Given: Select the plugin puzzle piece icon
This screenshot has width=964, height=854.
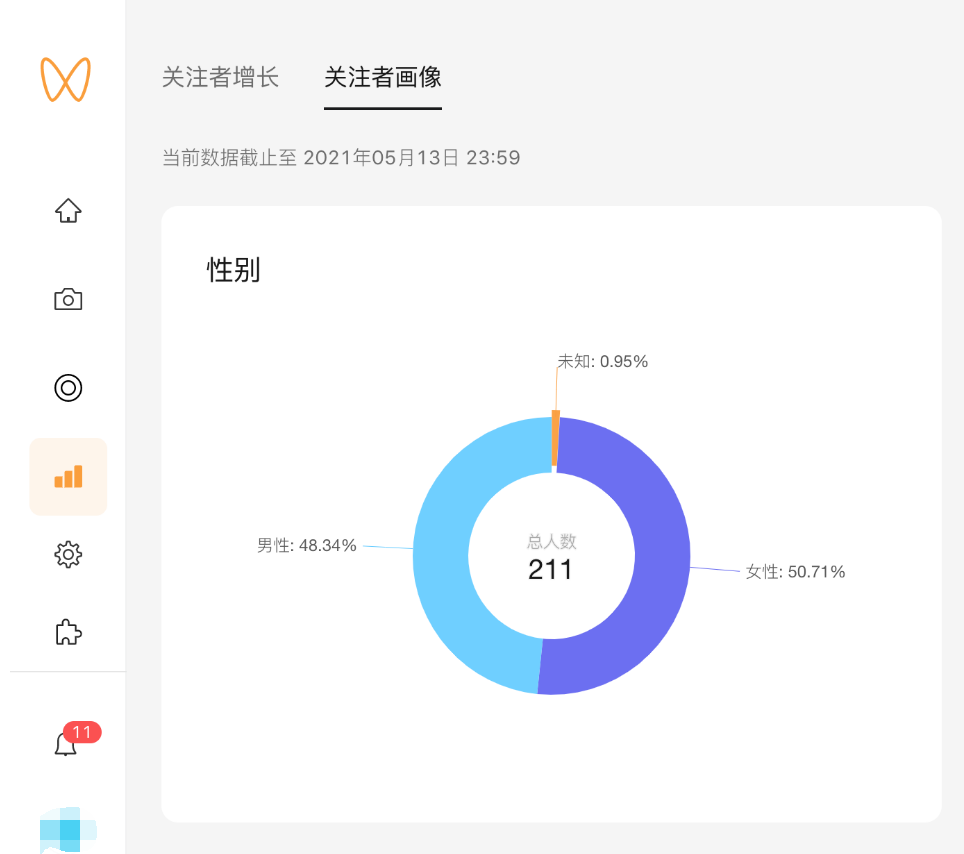Looking at the screenshot, I should [67, 632].
